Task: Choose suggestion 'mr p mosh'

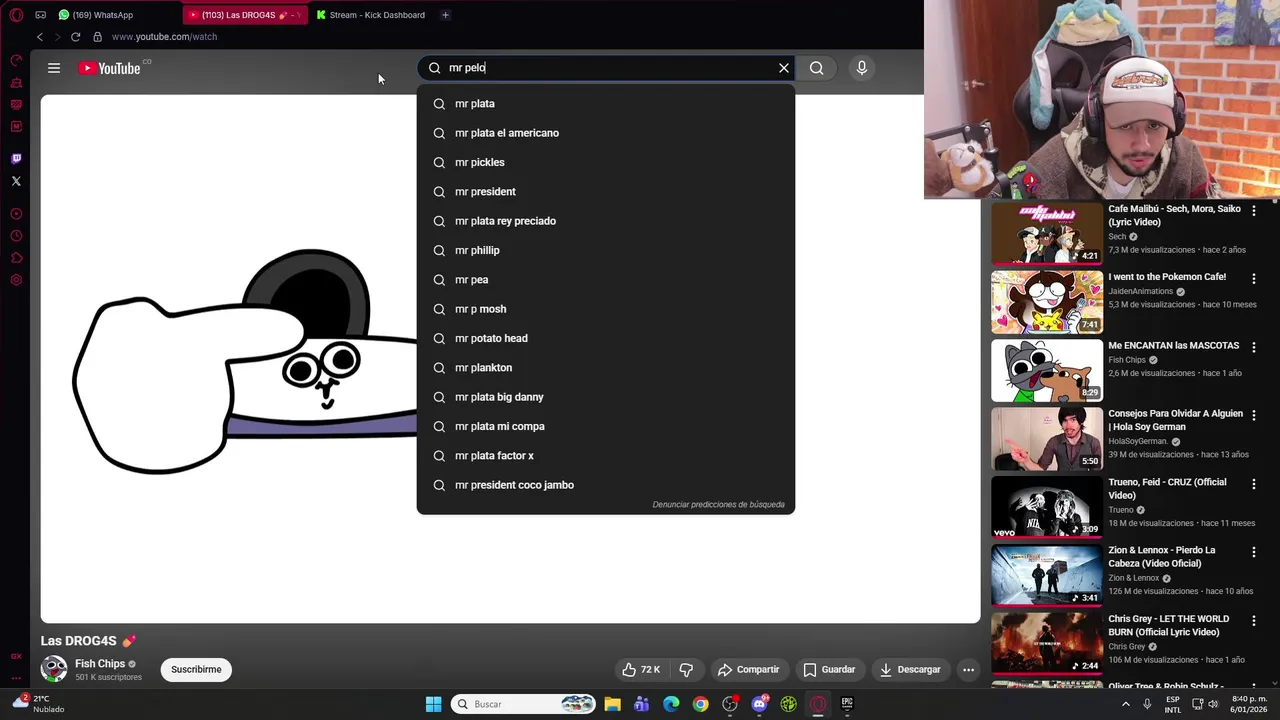Action: coord(606,309)
